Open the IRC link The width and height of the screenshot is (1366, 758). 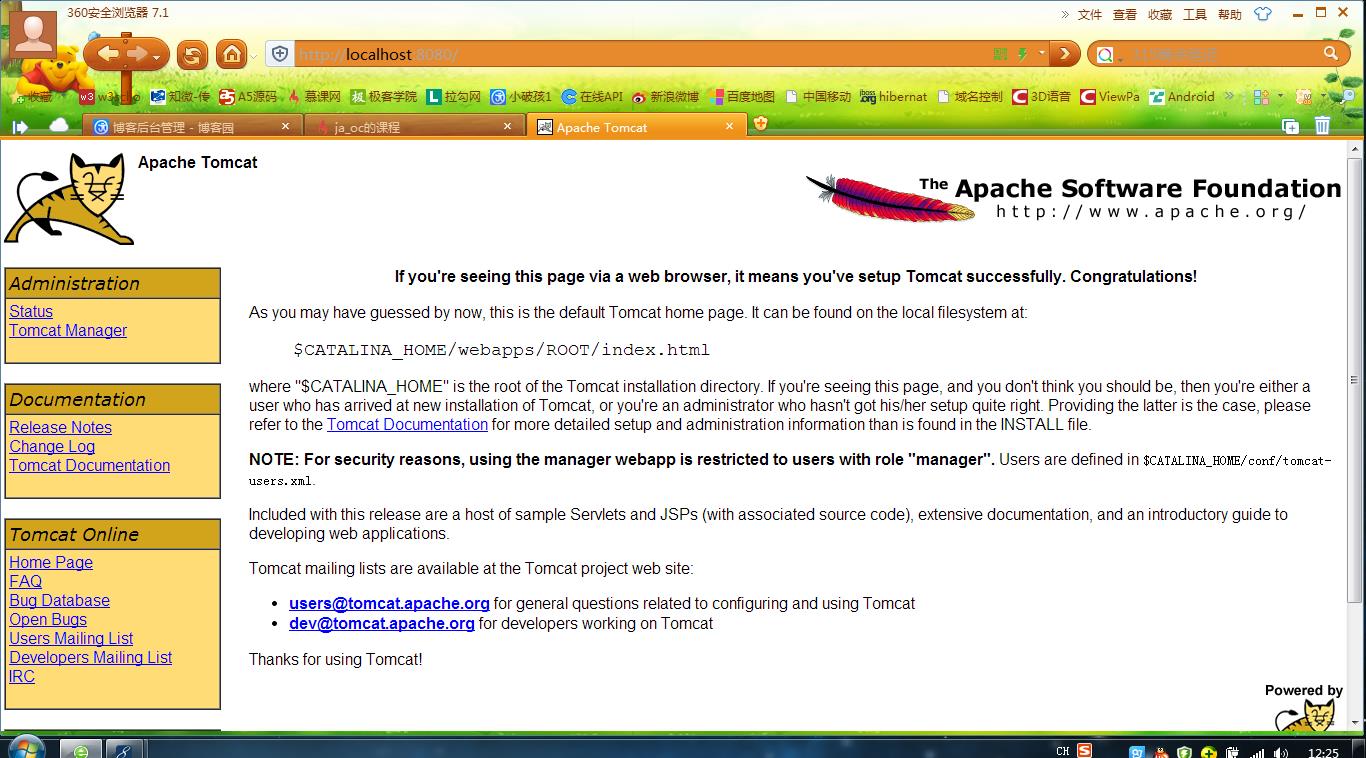pos(22,677)
